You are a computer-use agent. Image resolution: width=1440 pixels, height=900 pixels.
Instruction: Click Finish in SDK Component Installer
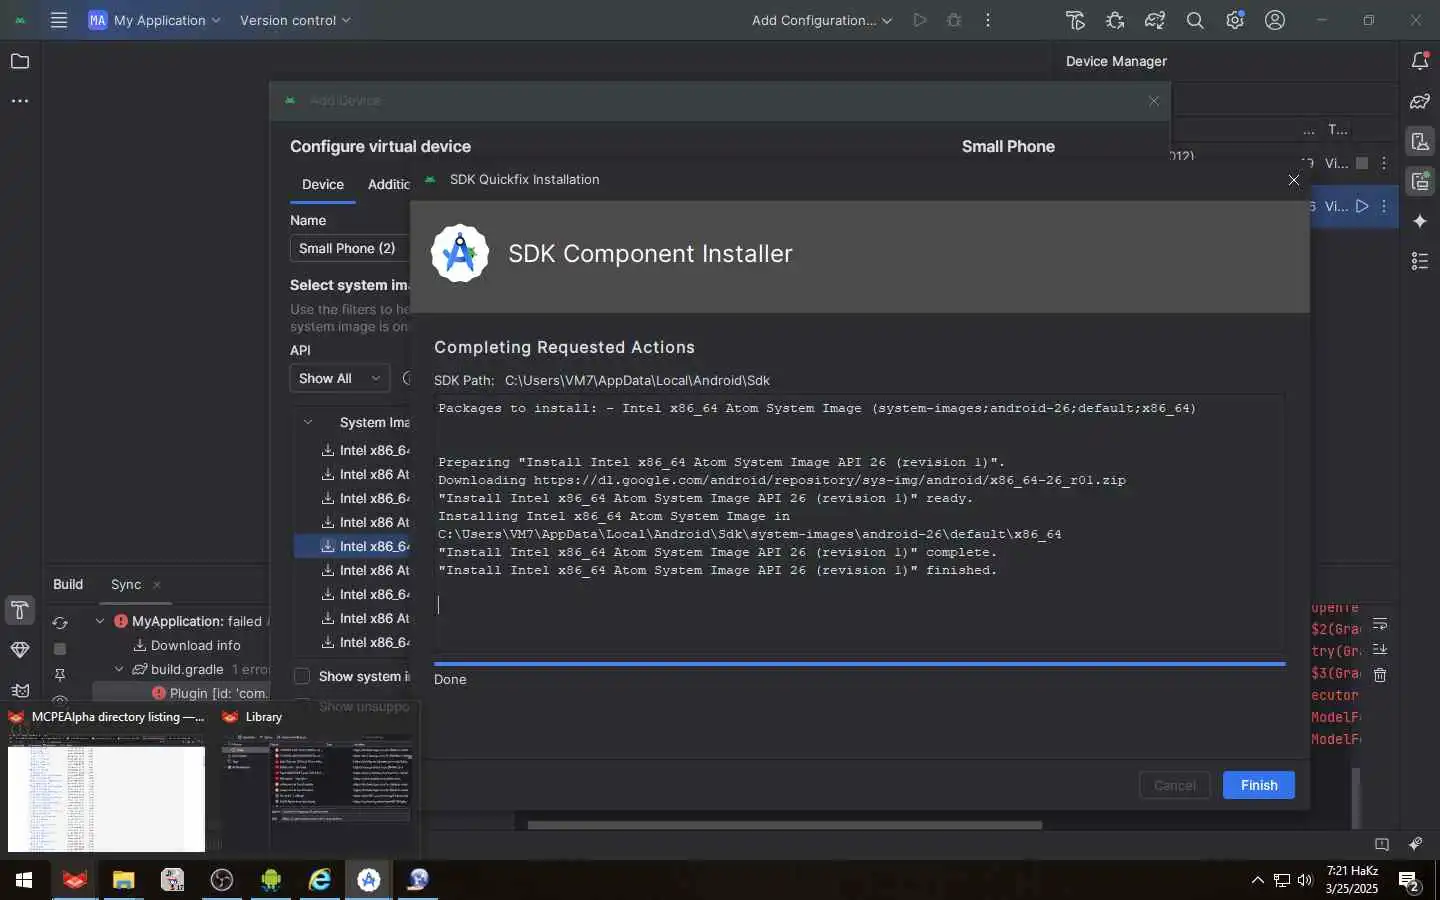[x=1258, y=785]
